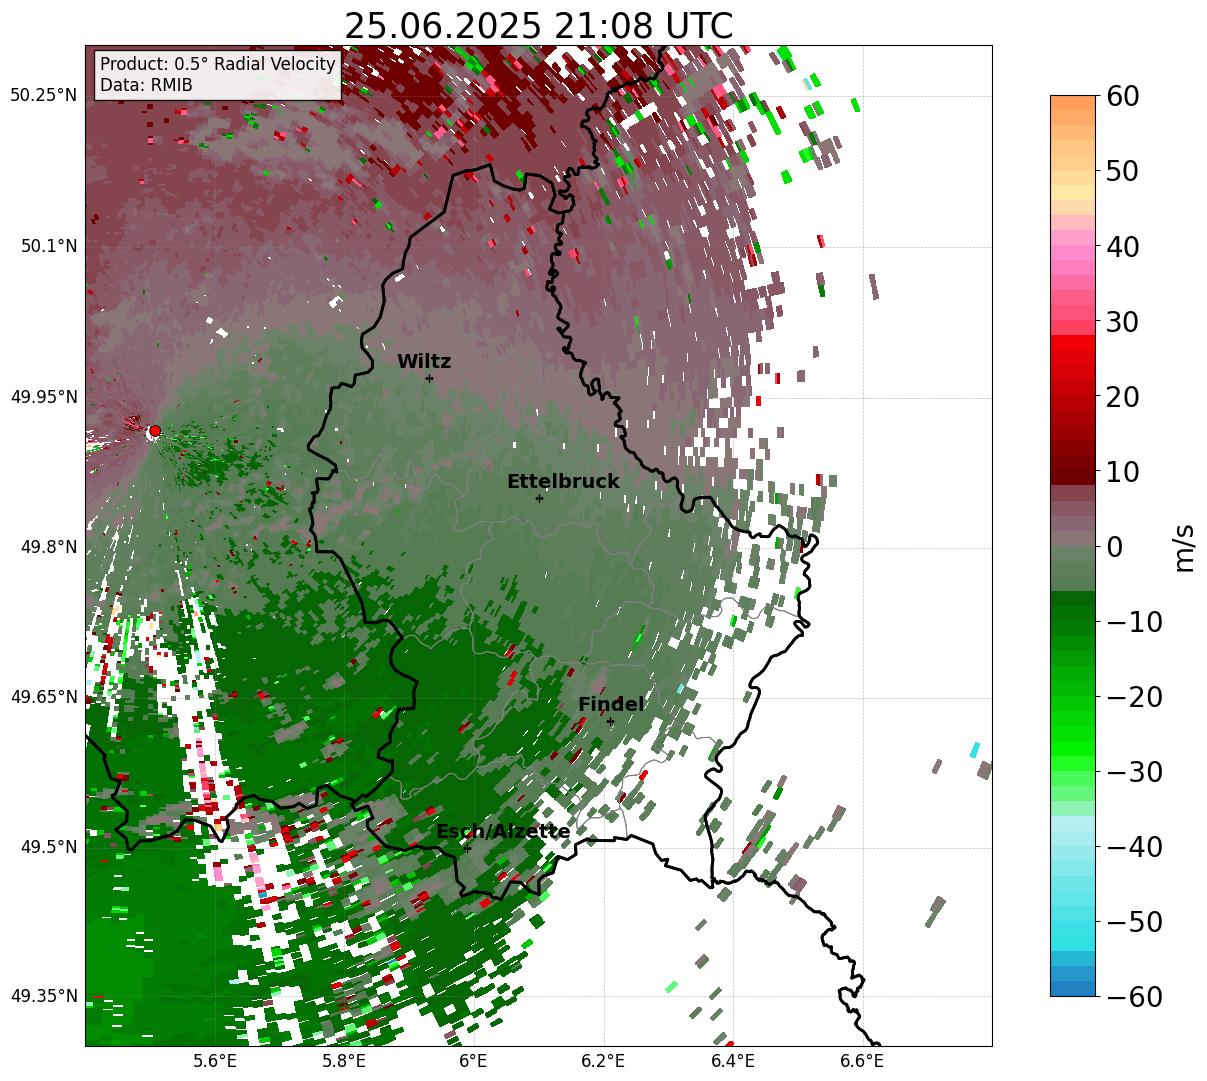Click the m/s colorbar unit label
Viewport: 1207px width, 1081px height.
(1185, 546)
